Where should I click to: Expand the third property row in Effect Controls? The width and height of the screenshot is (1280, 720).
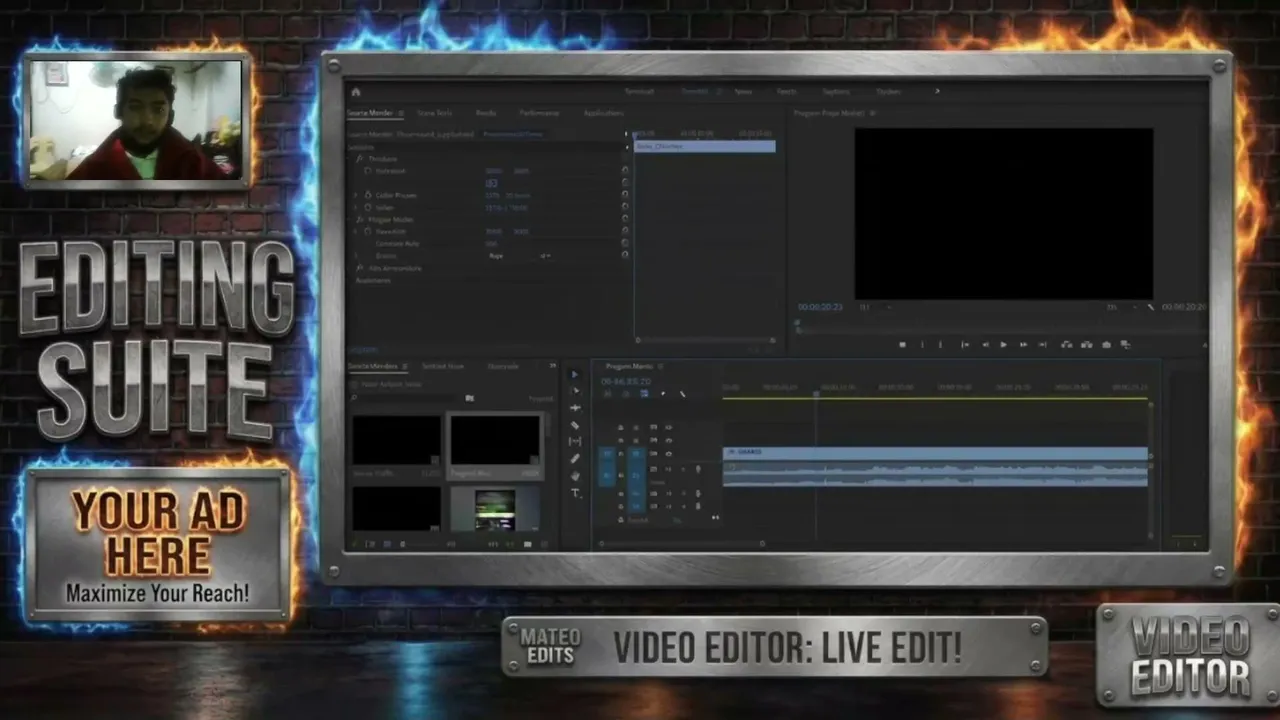[x=356, y=195]
